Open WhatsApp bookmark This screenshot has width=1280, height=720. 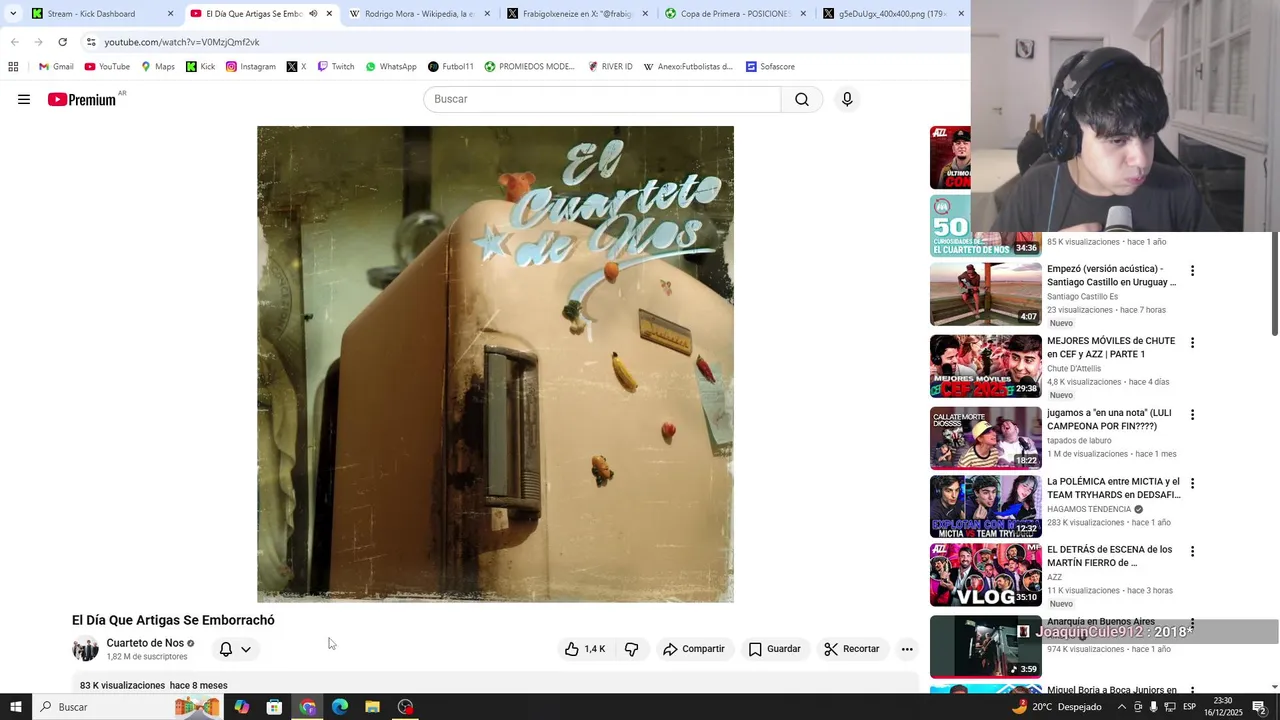point(391,67)
